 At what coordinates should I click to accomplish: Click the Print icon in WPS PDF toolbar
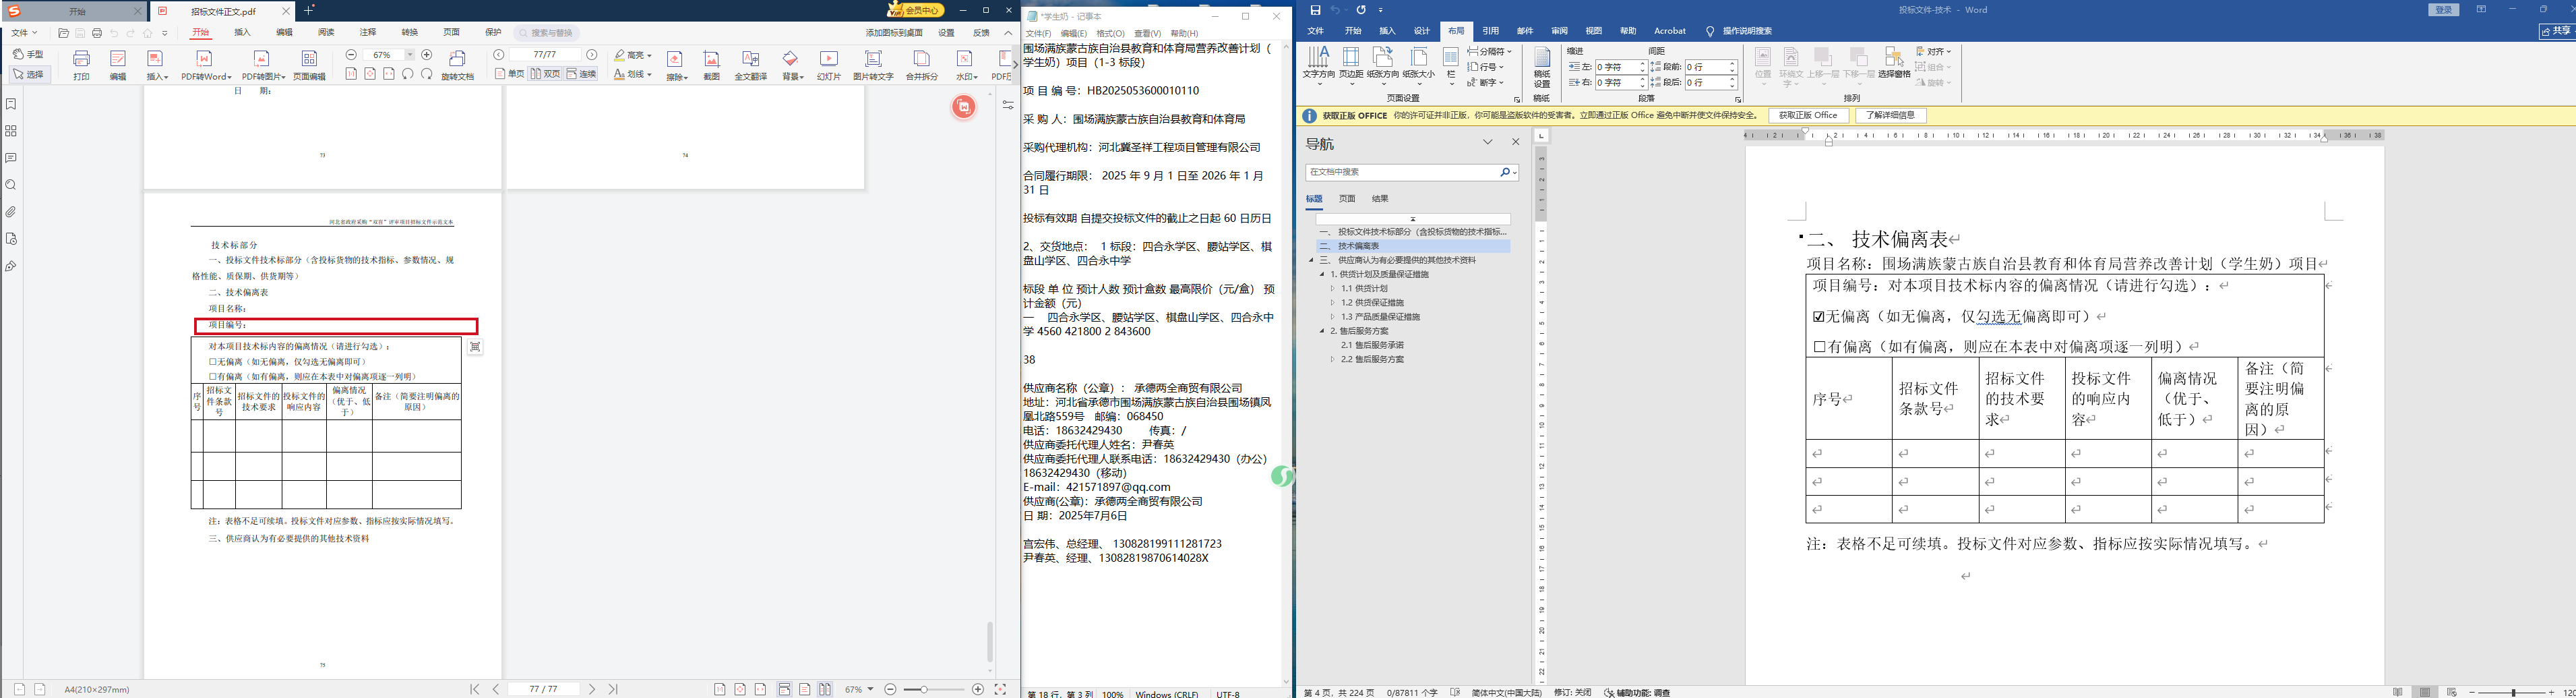point(82,59)
